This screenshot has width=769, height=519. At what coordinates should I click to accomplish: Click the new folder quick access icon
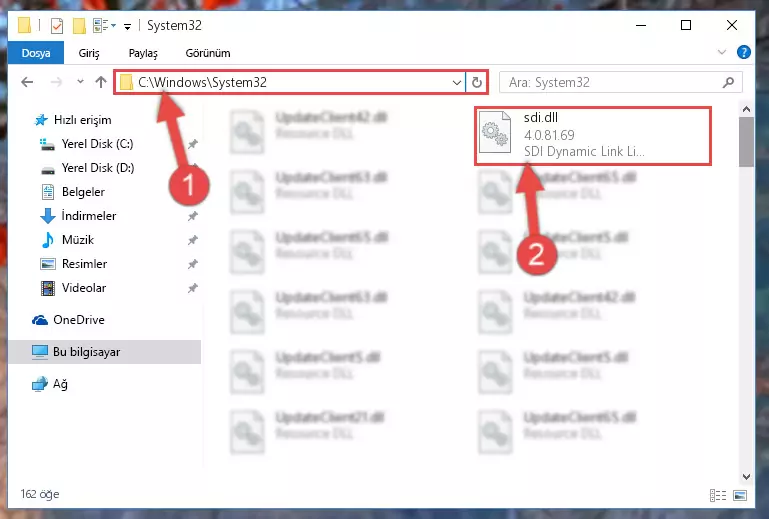79,26
